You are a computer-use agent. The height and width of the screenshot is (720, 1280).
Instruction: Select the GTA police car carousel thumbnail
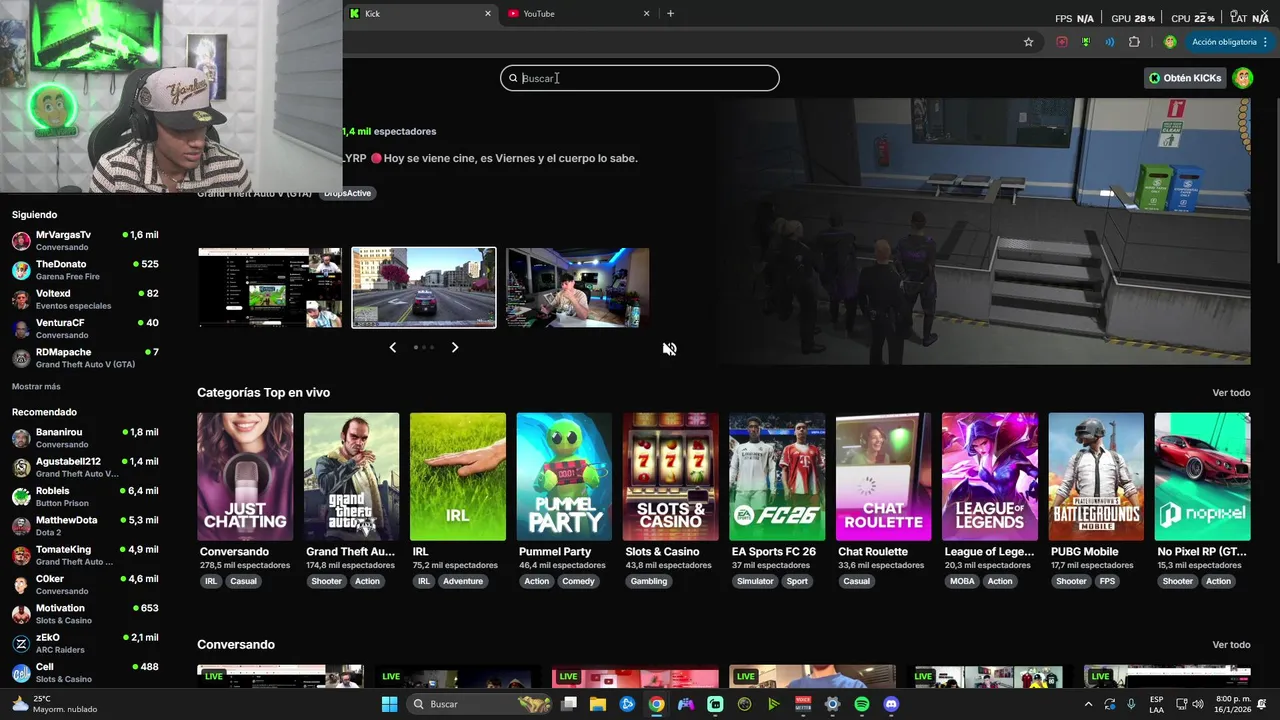pyautogui.click(x=424, y=288)
